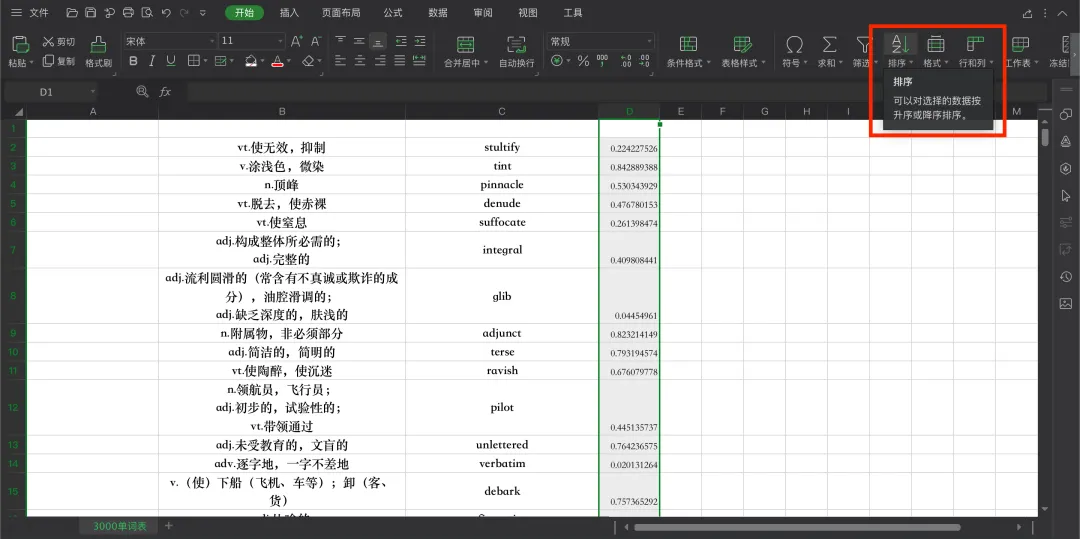Click the magnifier icon beside formula bar
This screenshot has width=1080, height=539.
click(x=143, y=91)
